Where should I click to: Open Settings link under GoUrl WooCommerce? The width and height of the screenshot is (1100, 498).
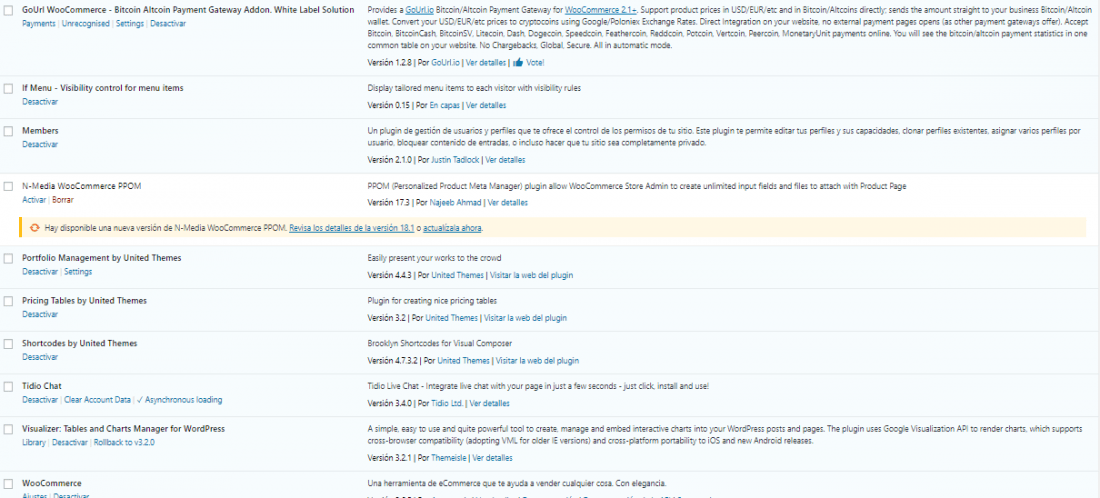coord(130,24)
